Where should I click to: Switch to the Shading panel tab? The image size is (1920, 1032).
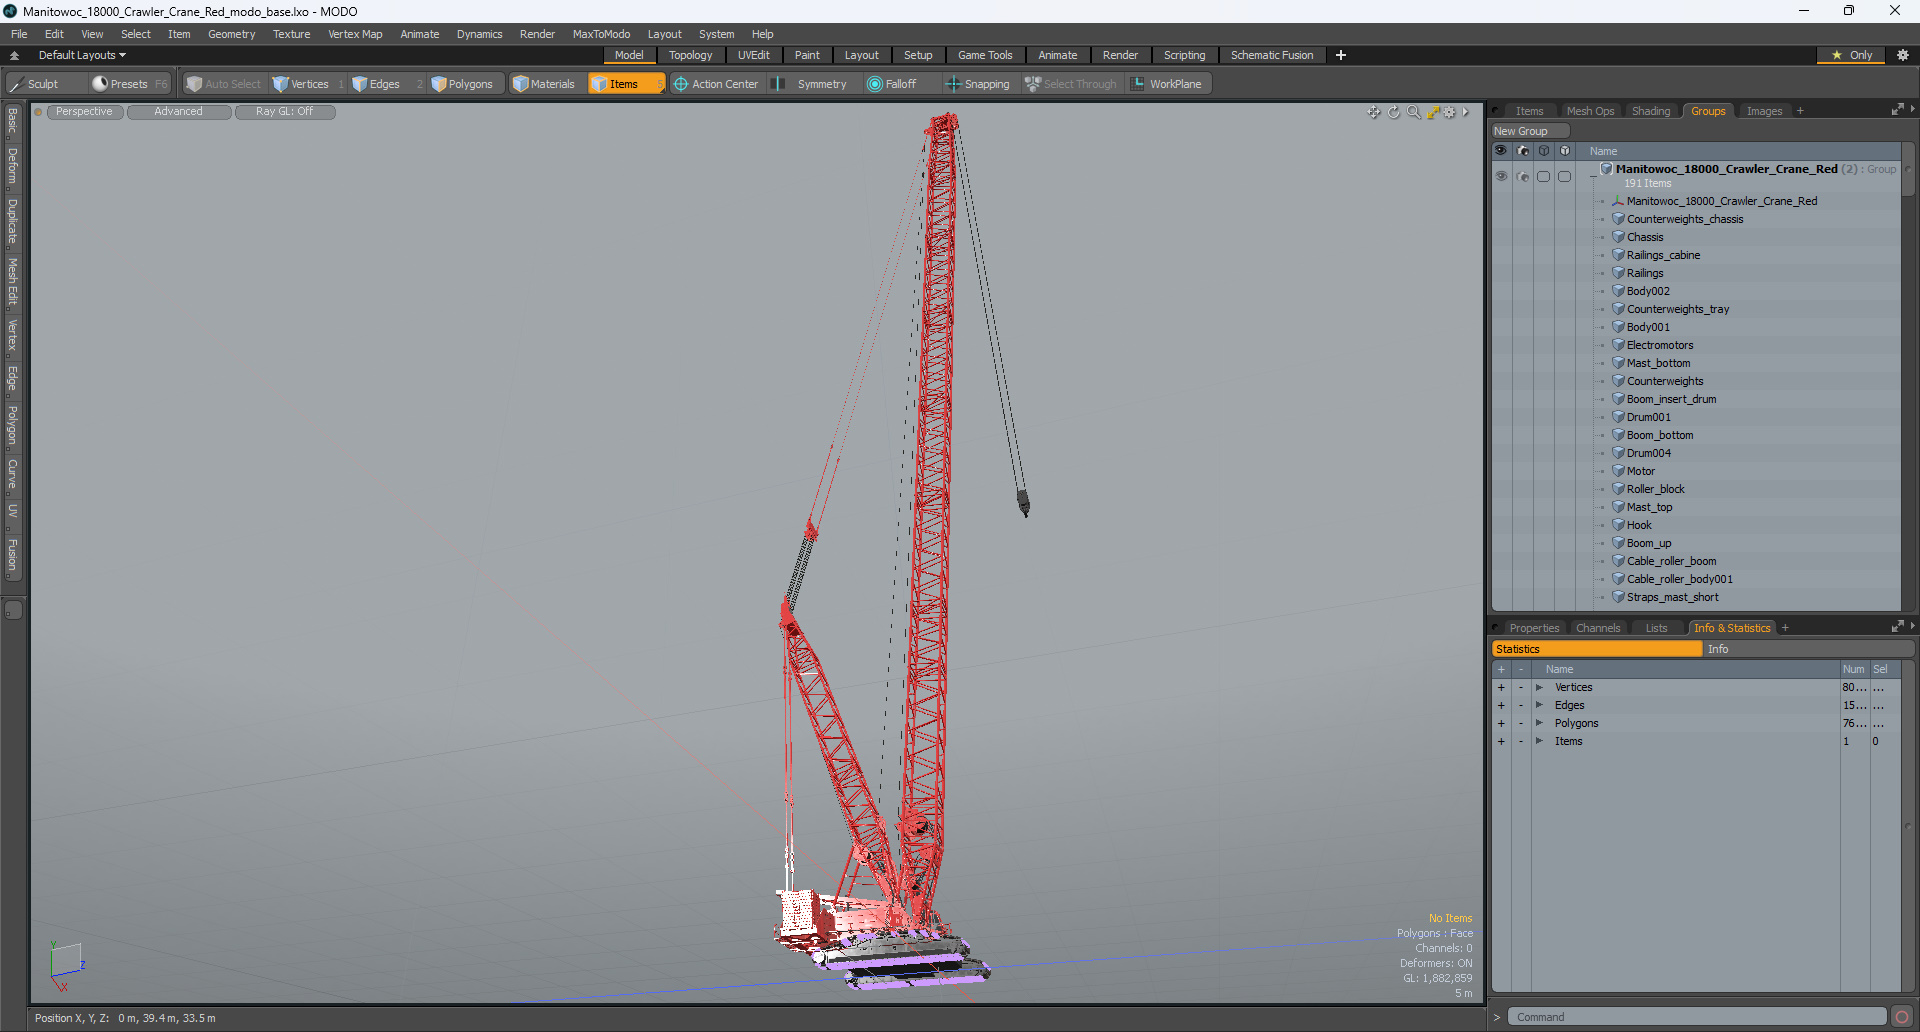[1651, 111]
